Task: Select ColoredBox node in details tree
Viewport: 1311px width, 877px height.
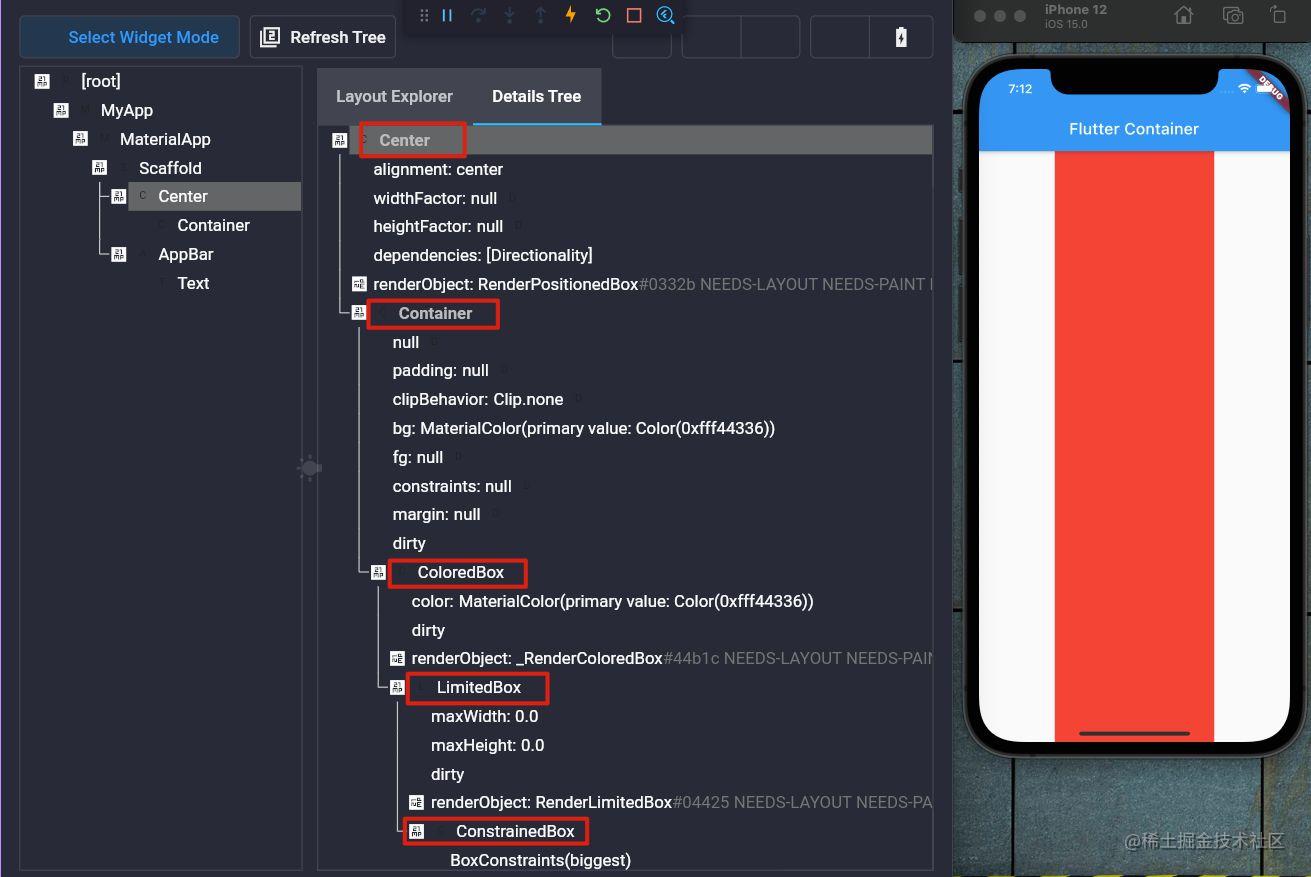Action: (460, 572)
